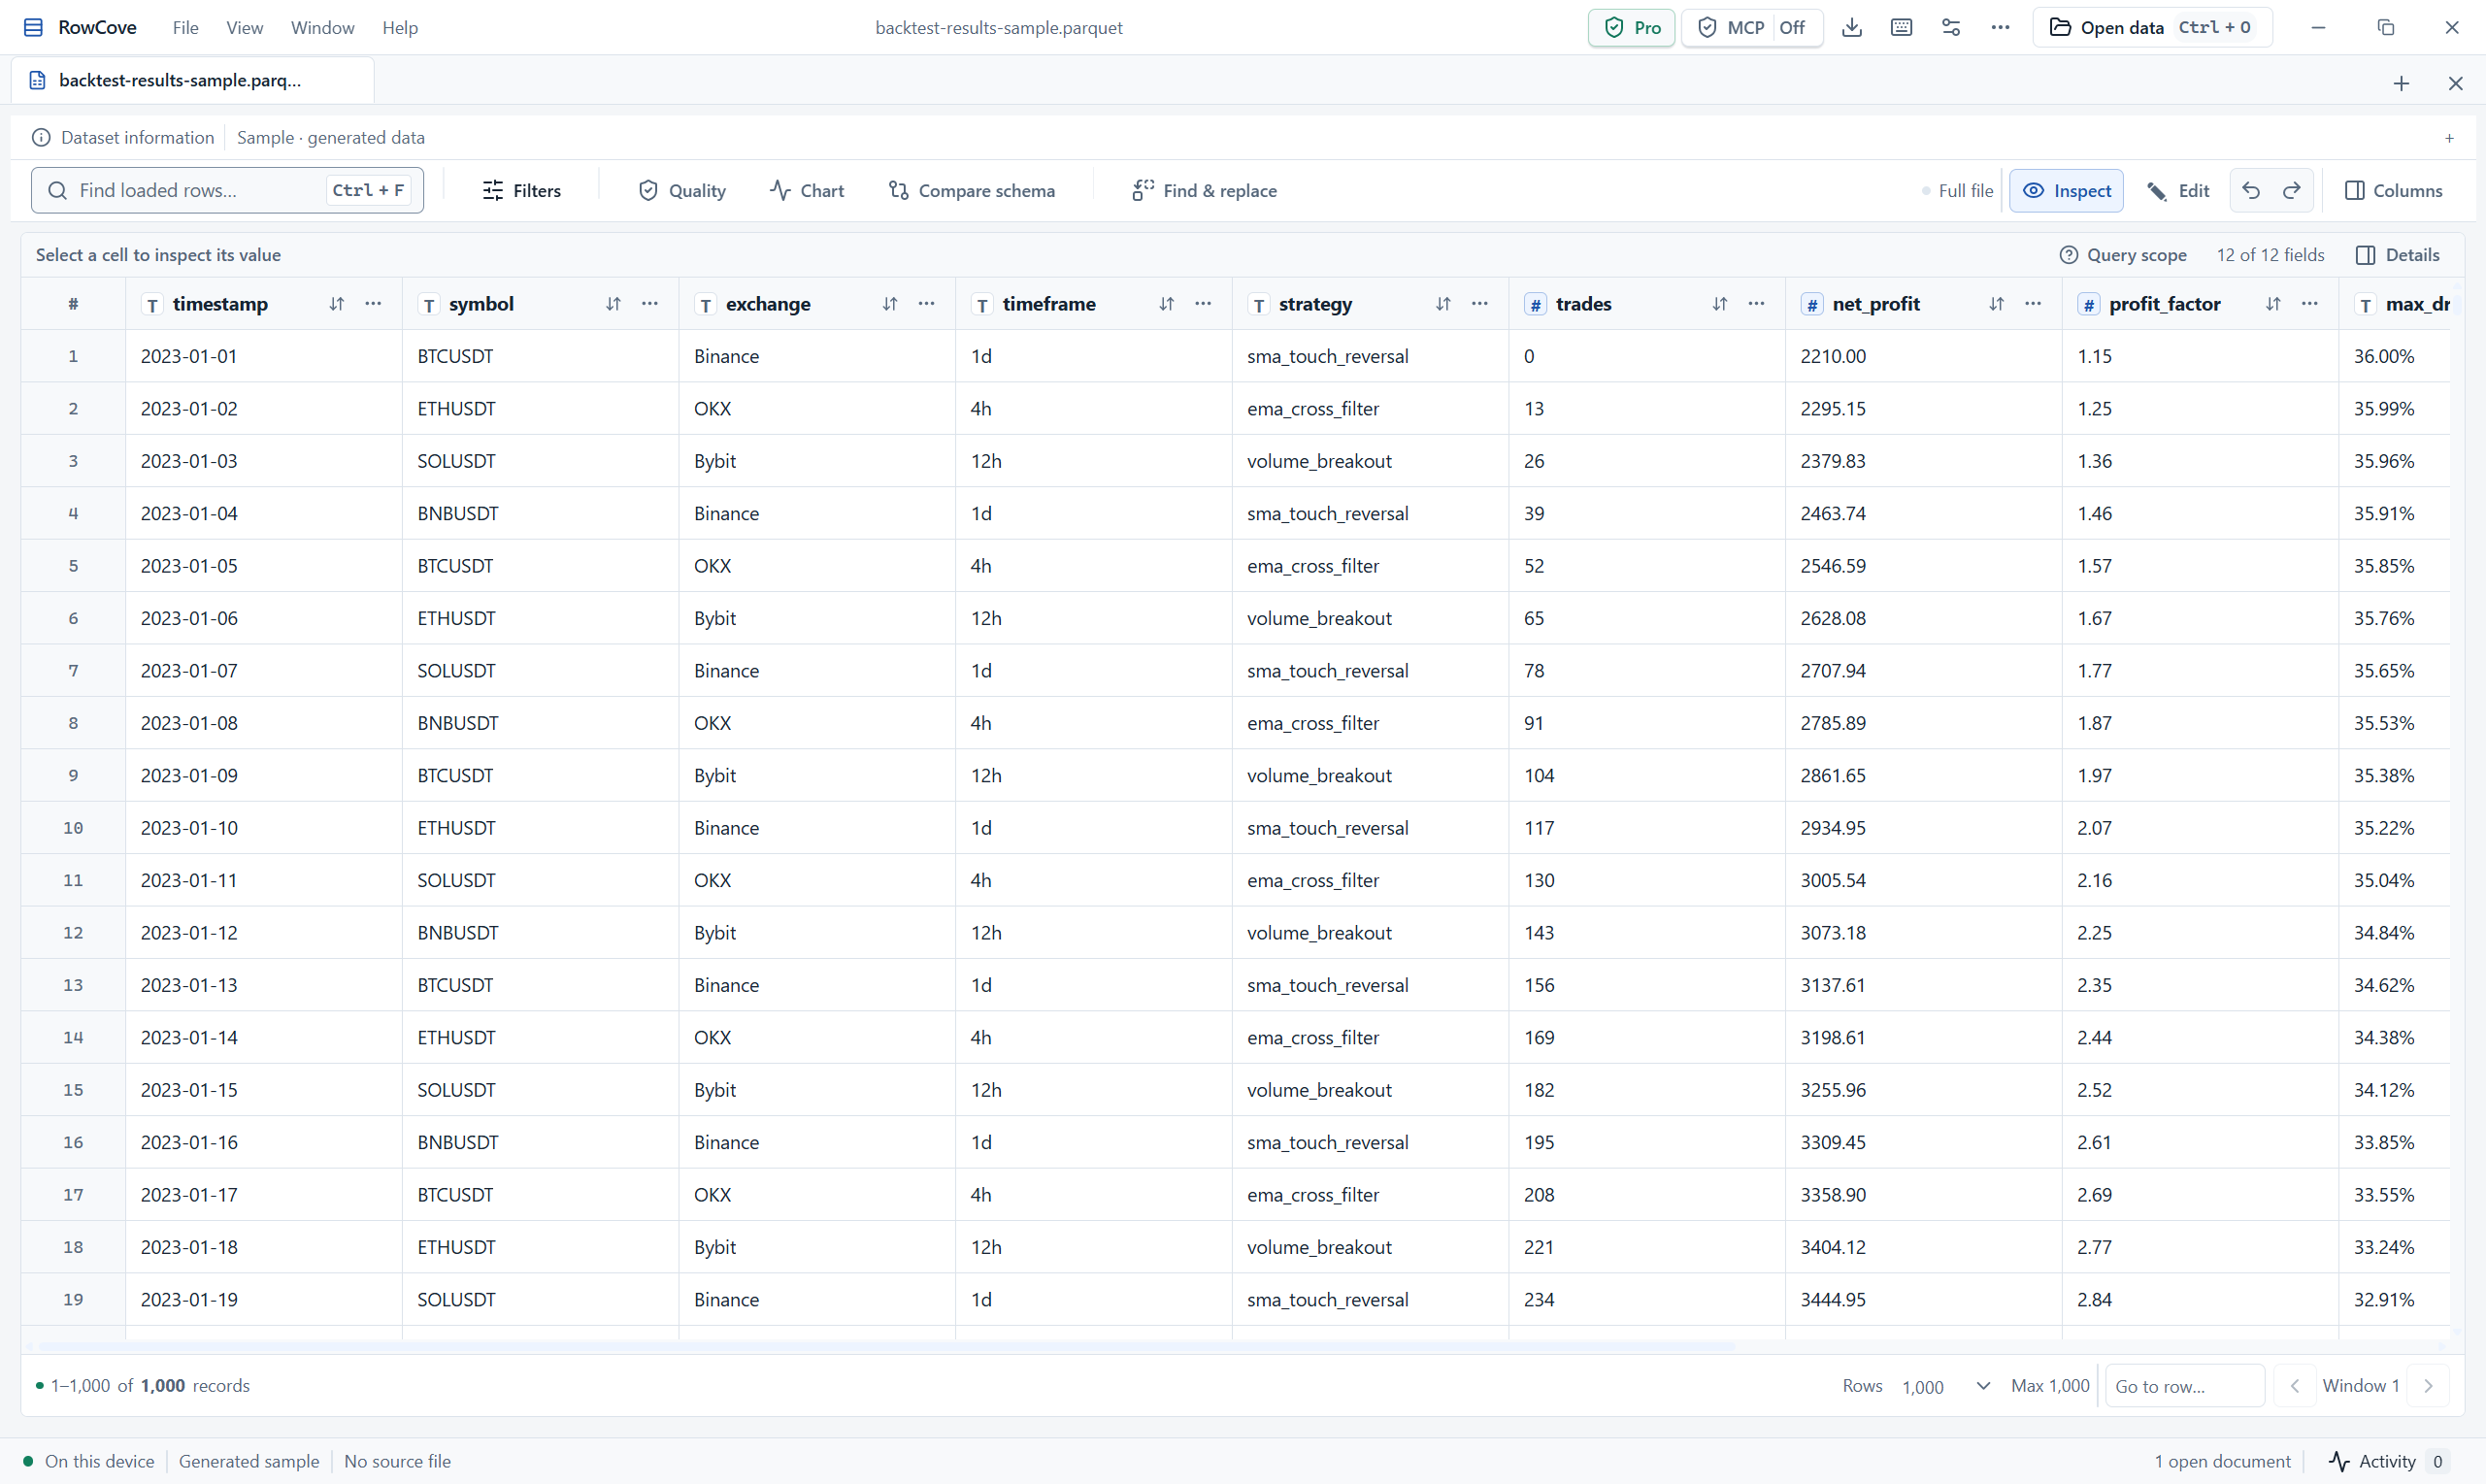Open Find & replace
Image resolution: width=2486 pixels, height=1484 pixels.
[1204, 190]
